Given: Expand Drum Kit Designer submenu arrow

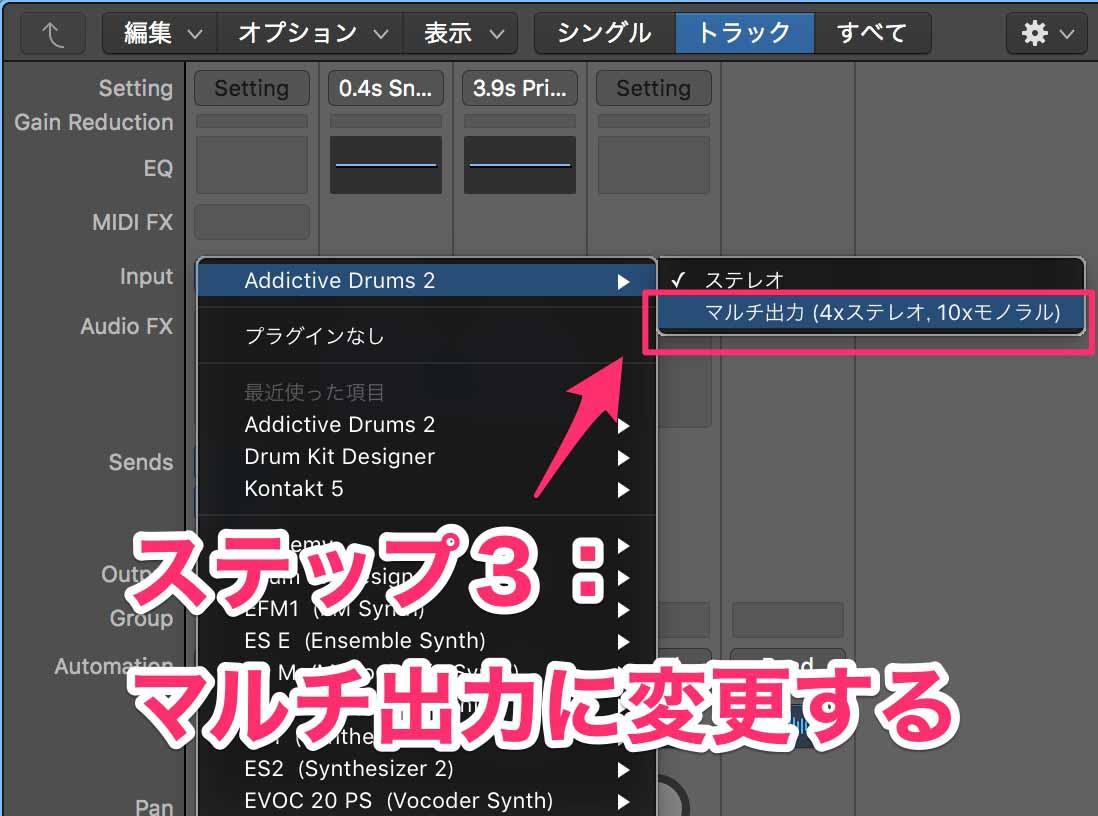Looking at the screenshot, I should [623, 458].
